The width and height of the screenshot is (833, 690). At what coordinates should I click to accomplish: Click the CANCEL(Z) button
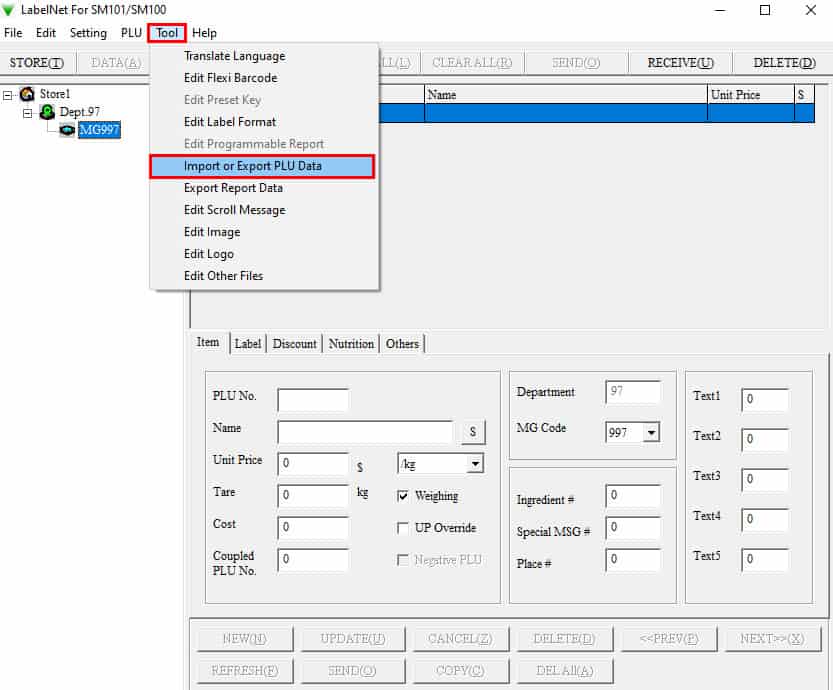pos(461,638)
